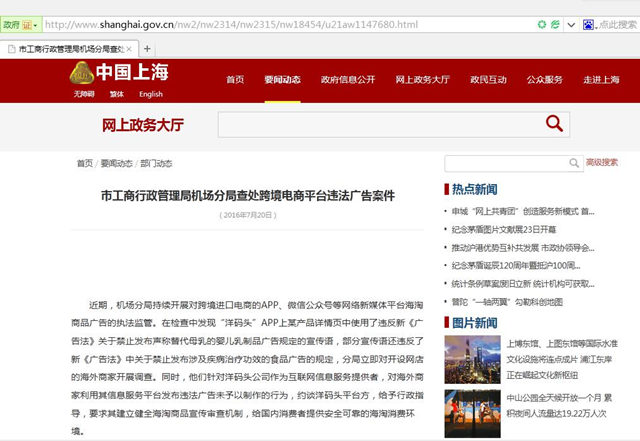Open news item 申城"网上共青团"创造服务新模式
The width and height of the screenshot is (640, 441).
pos(523,211)
